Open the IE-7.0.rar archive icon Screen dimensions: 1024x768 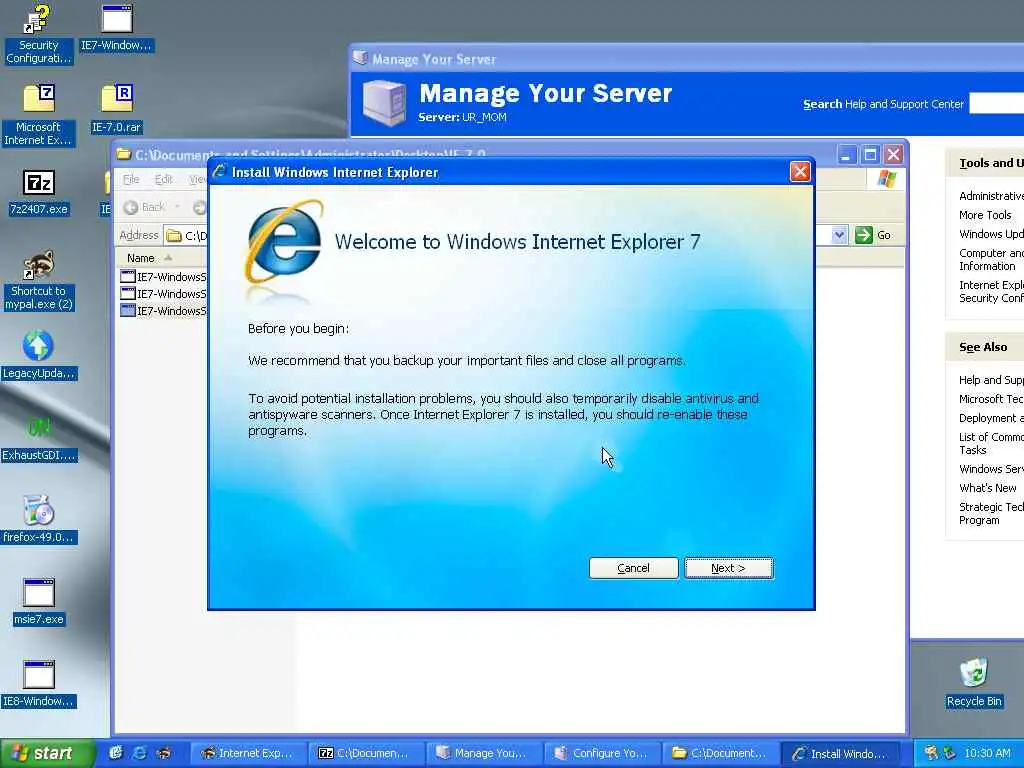(x=116, y=108)
